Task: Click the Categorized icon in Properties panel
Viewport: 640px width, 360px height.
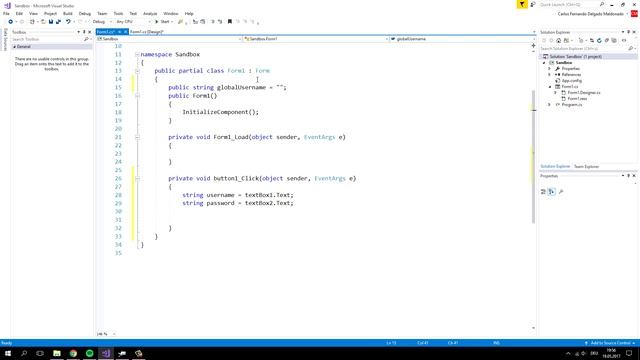Action: 543,191
